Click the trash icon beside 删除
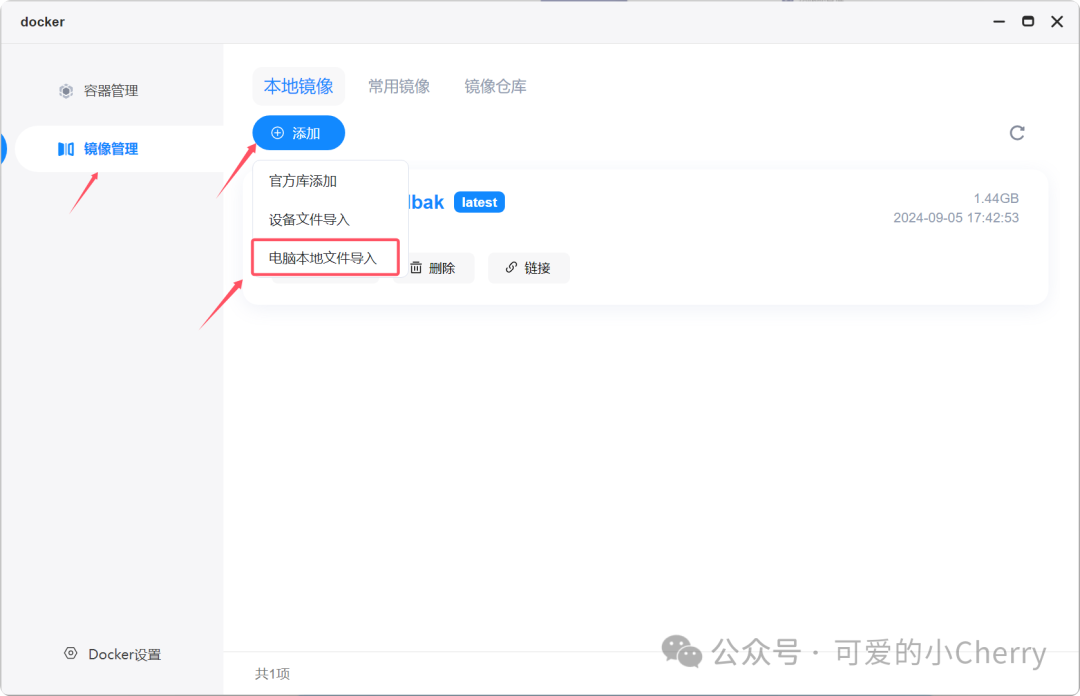 point(416,268)
